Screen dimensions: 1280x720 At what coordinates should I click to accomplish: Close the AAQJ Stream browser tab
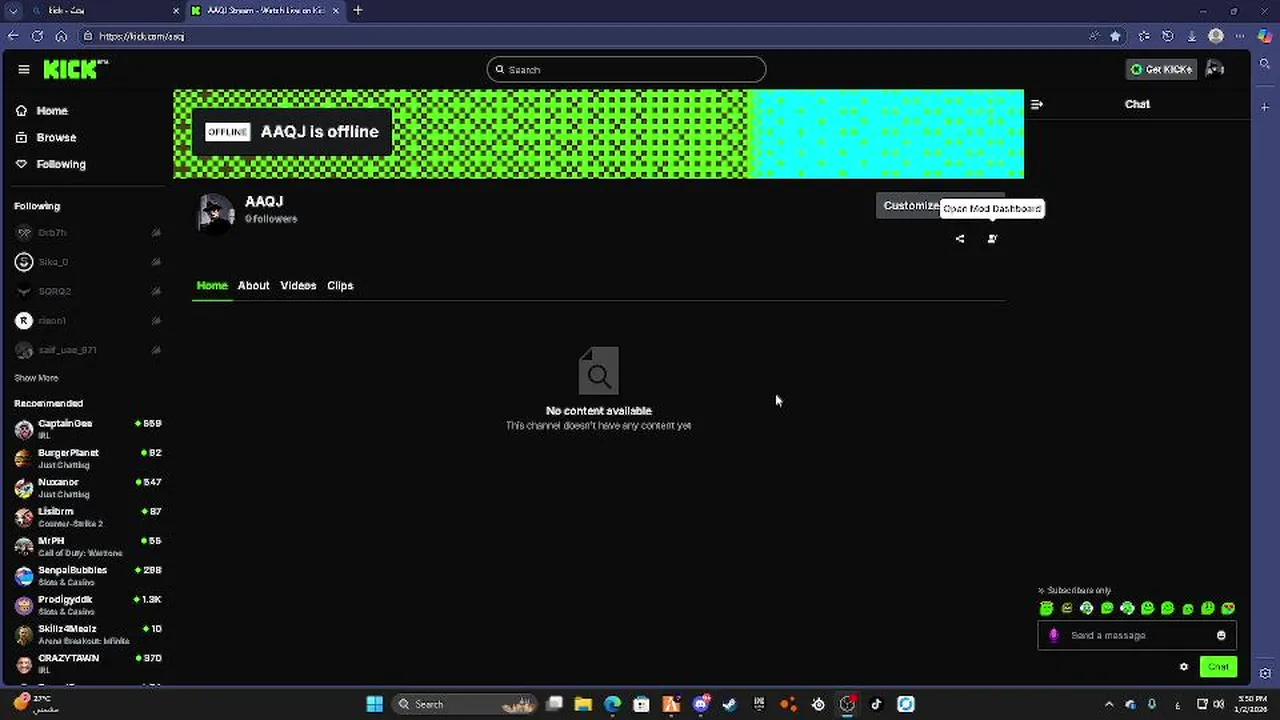point(336,10)
